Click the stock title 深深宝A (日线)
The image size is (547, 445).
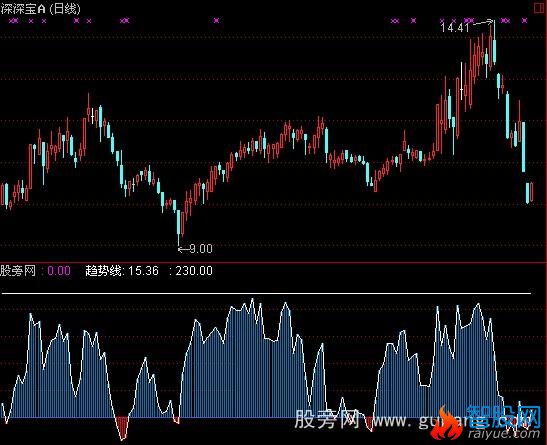(40, 9)
